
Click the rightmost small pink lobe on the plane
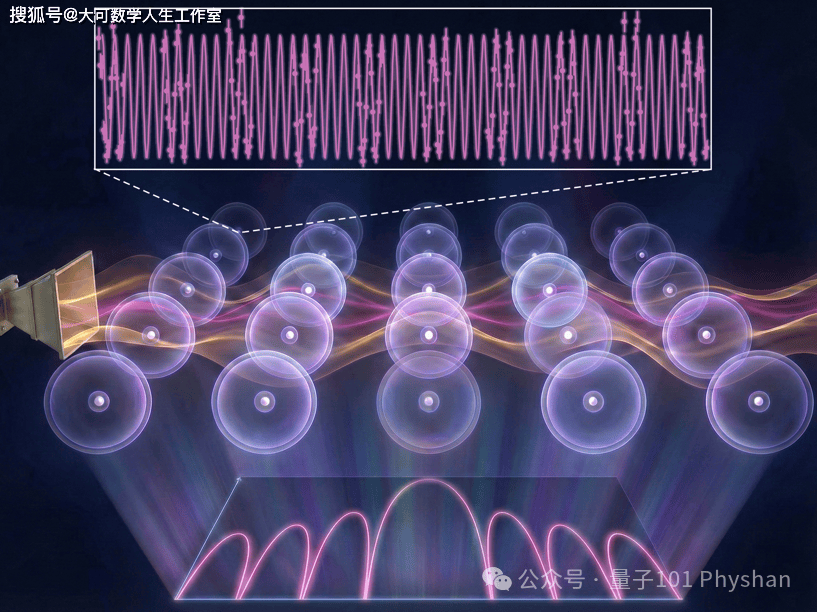642,566
